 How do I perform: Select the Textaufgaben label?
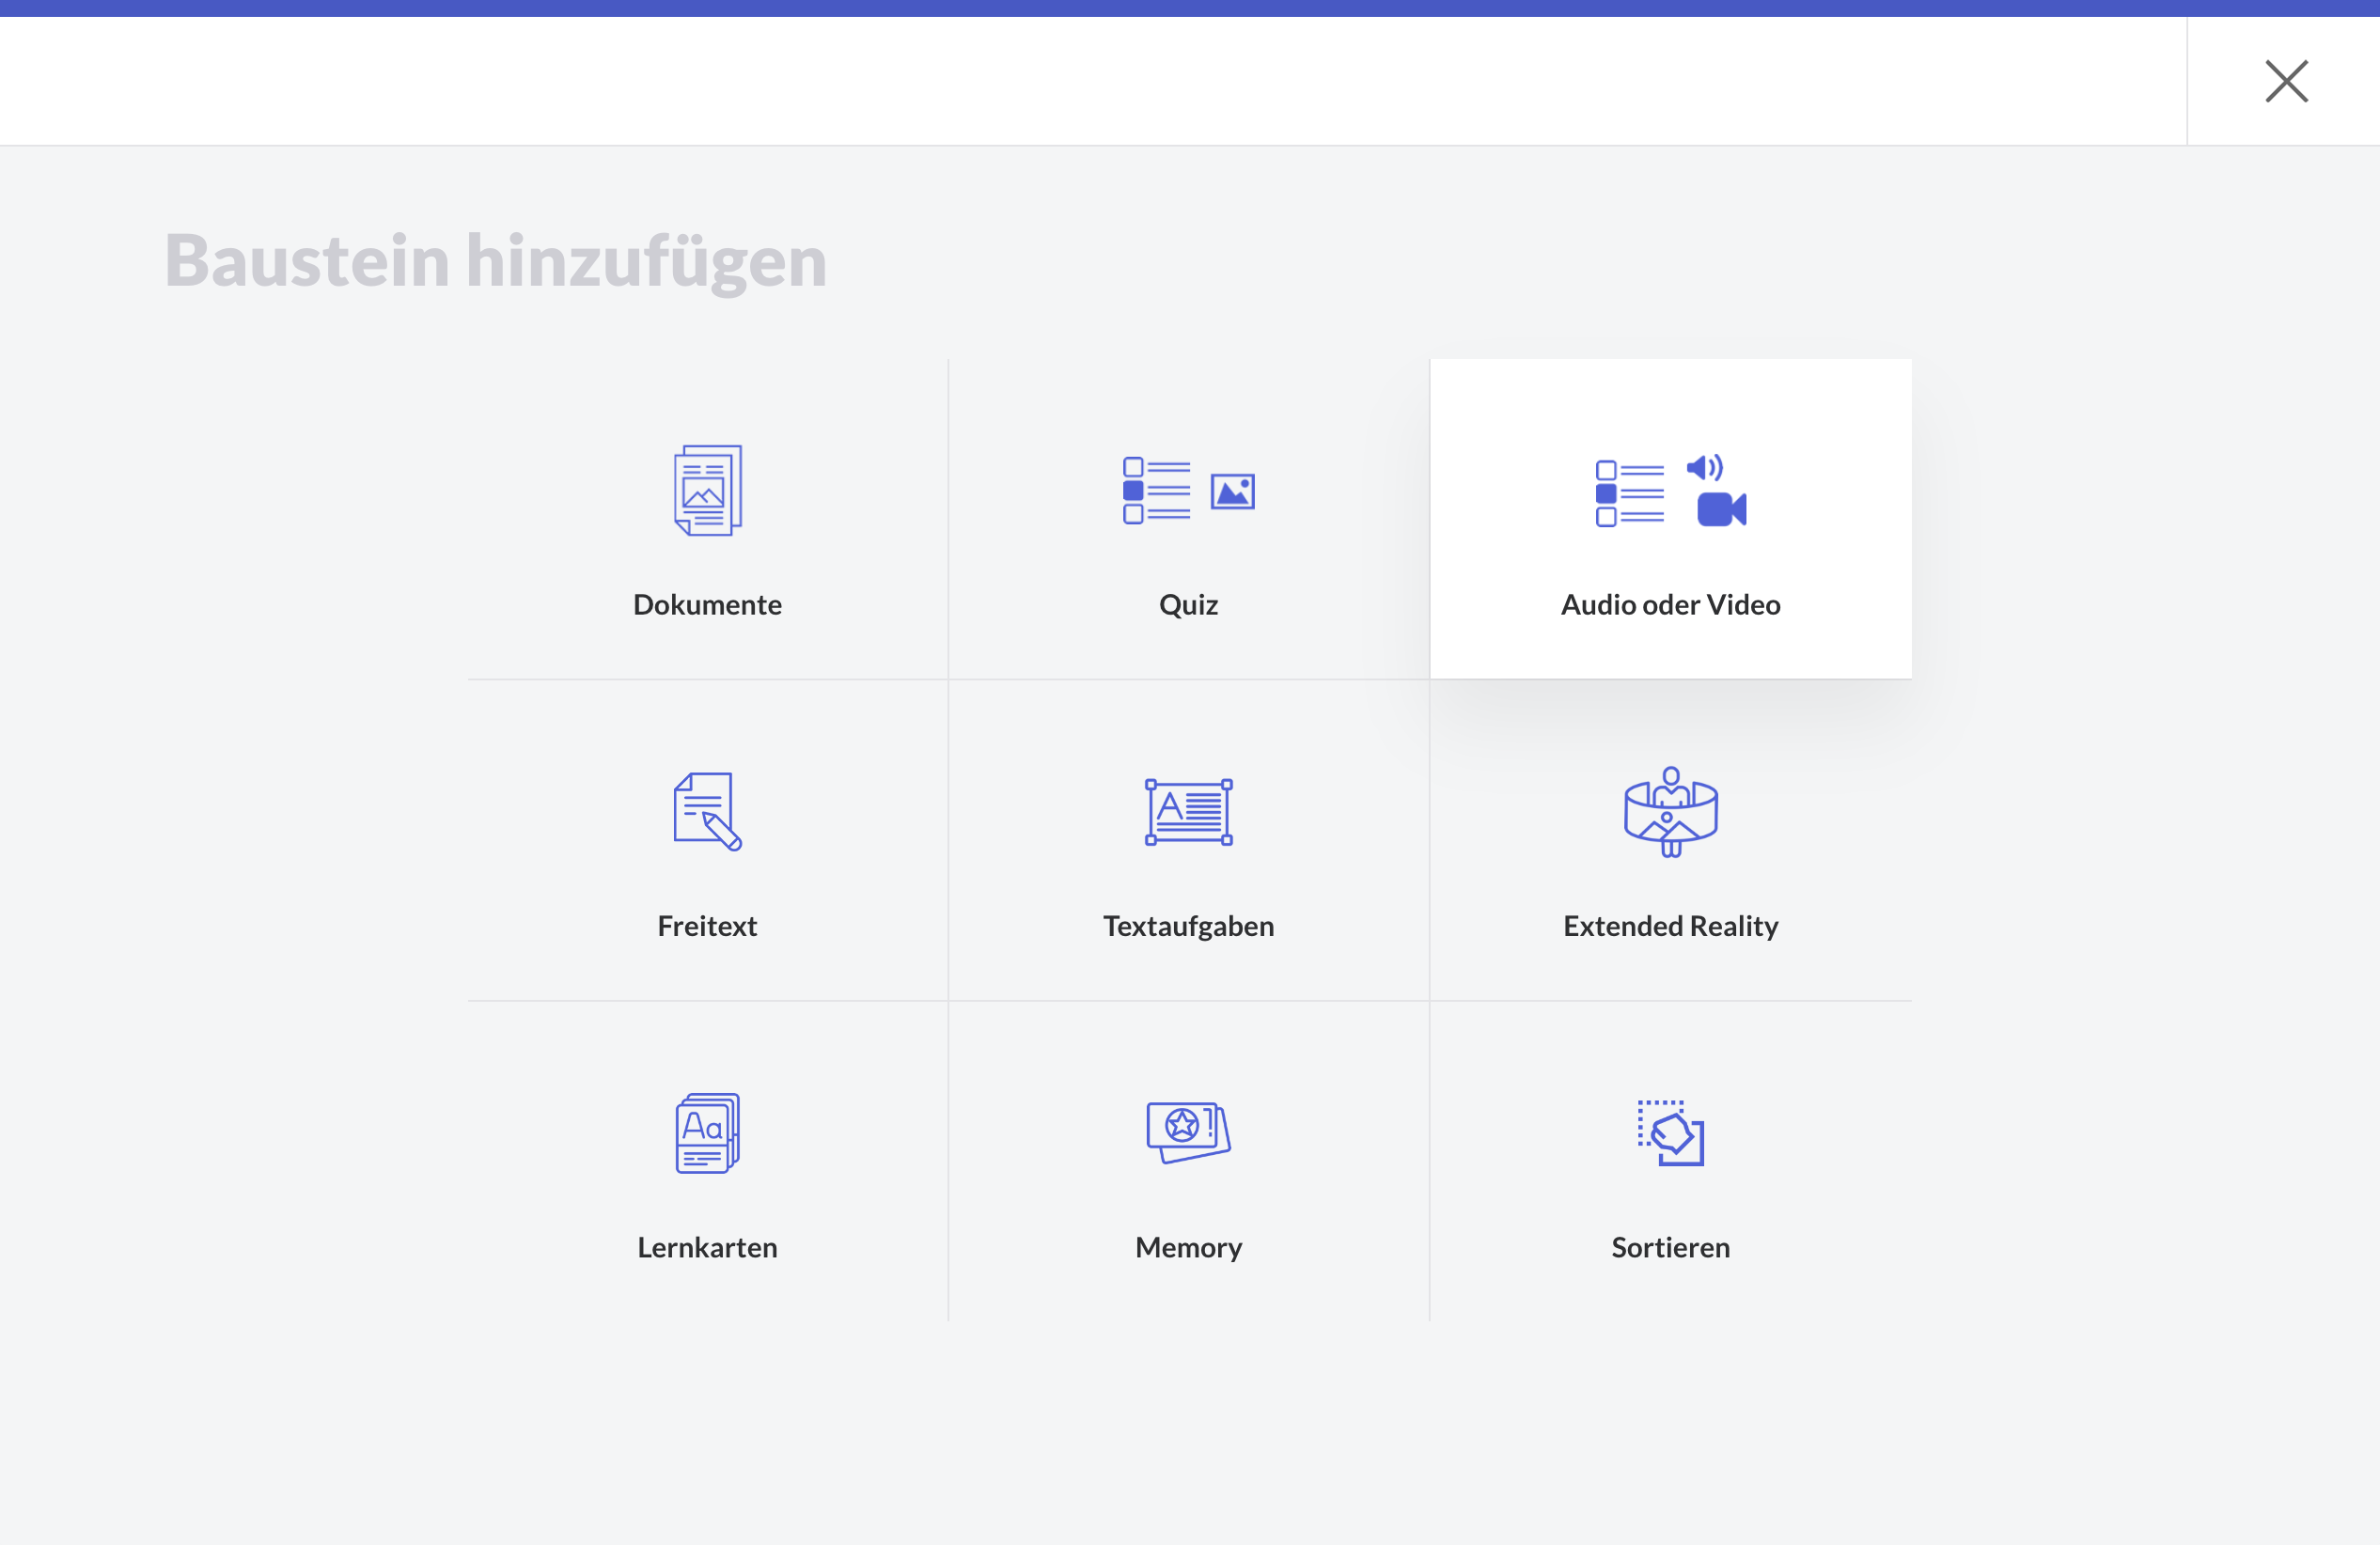tap(1188, 925)
